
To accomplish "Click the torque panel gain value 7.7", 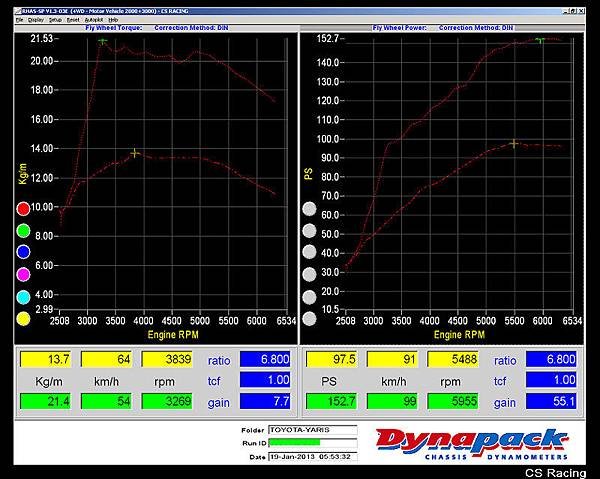I will tap(265, 401).
